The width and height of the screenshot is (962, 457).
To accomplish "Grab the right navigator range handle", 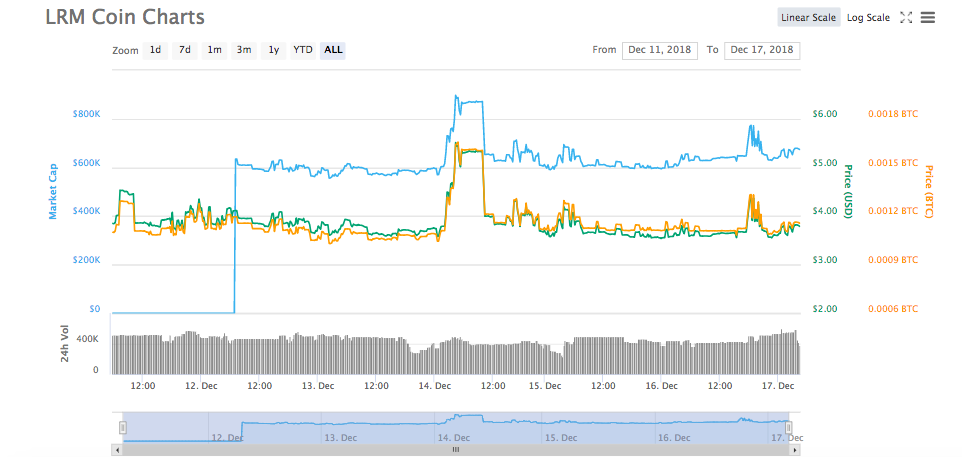I will point(789,428).
